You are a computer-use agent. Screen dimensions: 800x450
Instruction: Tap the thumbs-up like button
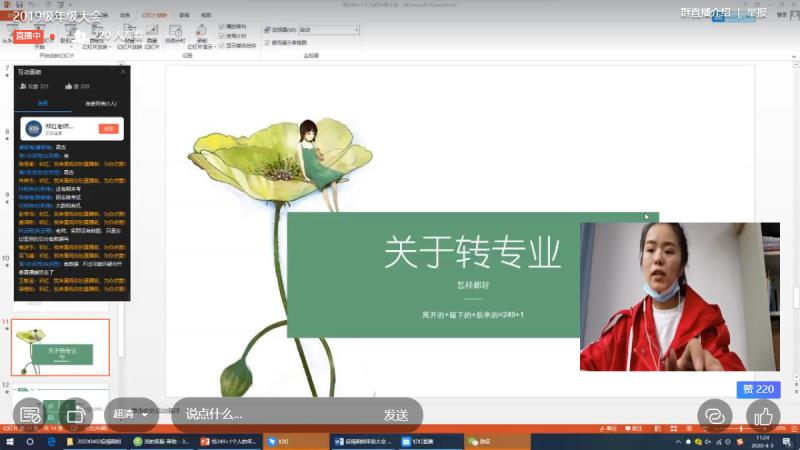[x=763, y=416]
